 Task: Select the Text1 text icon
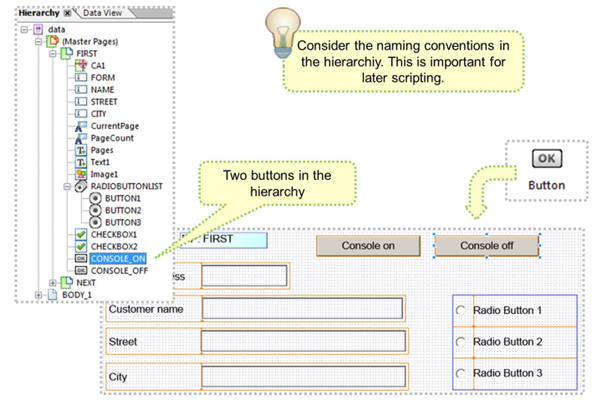pyautogui.click(x=81, y=162)
